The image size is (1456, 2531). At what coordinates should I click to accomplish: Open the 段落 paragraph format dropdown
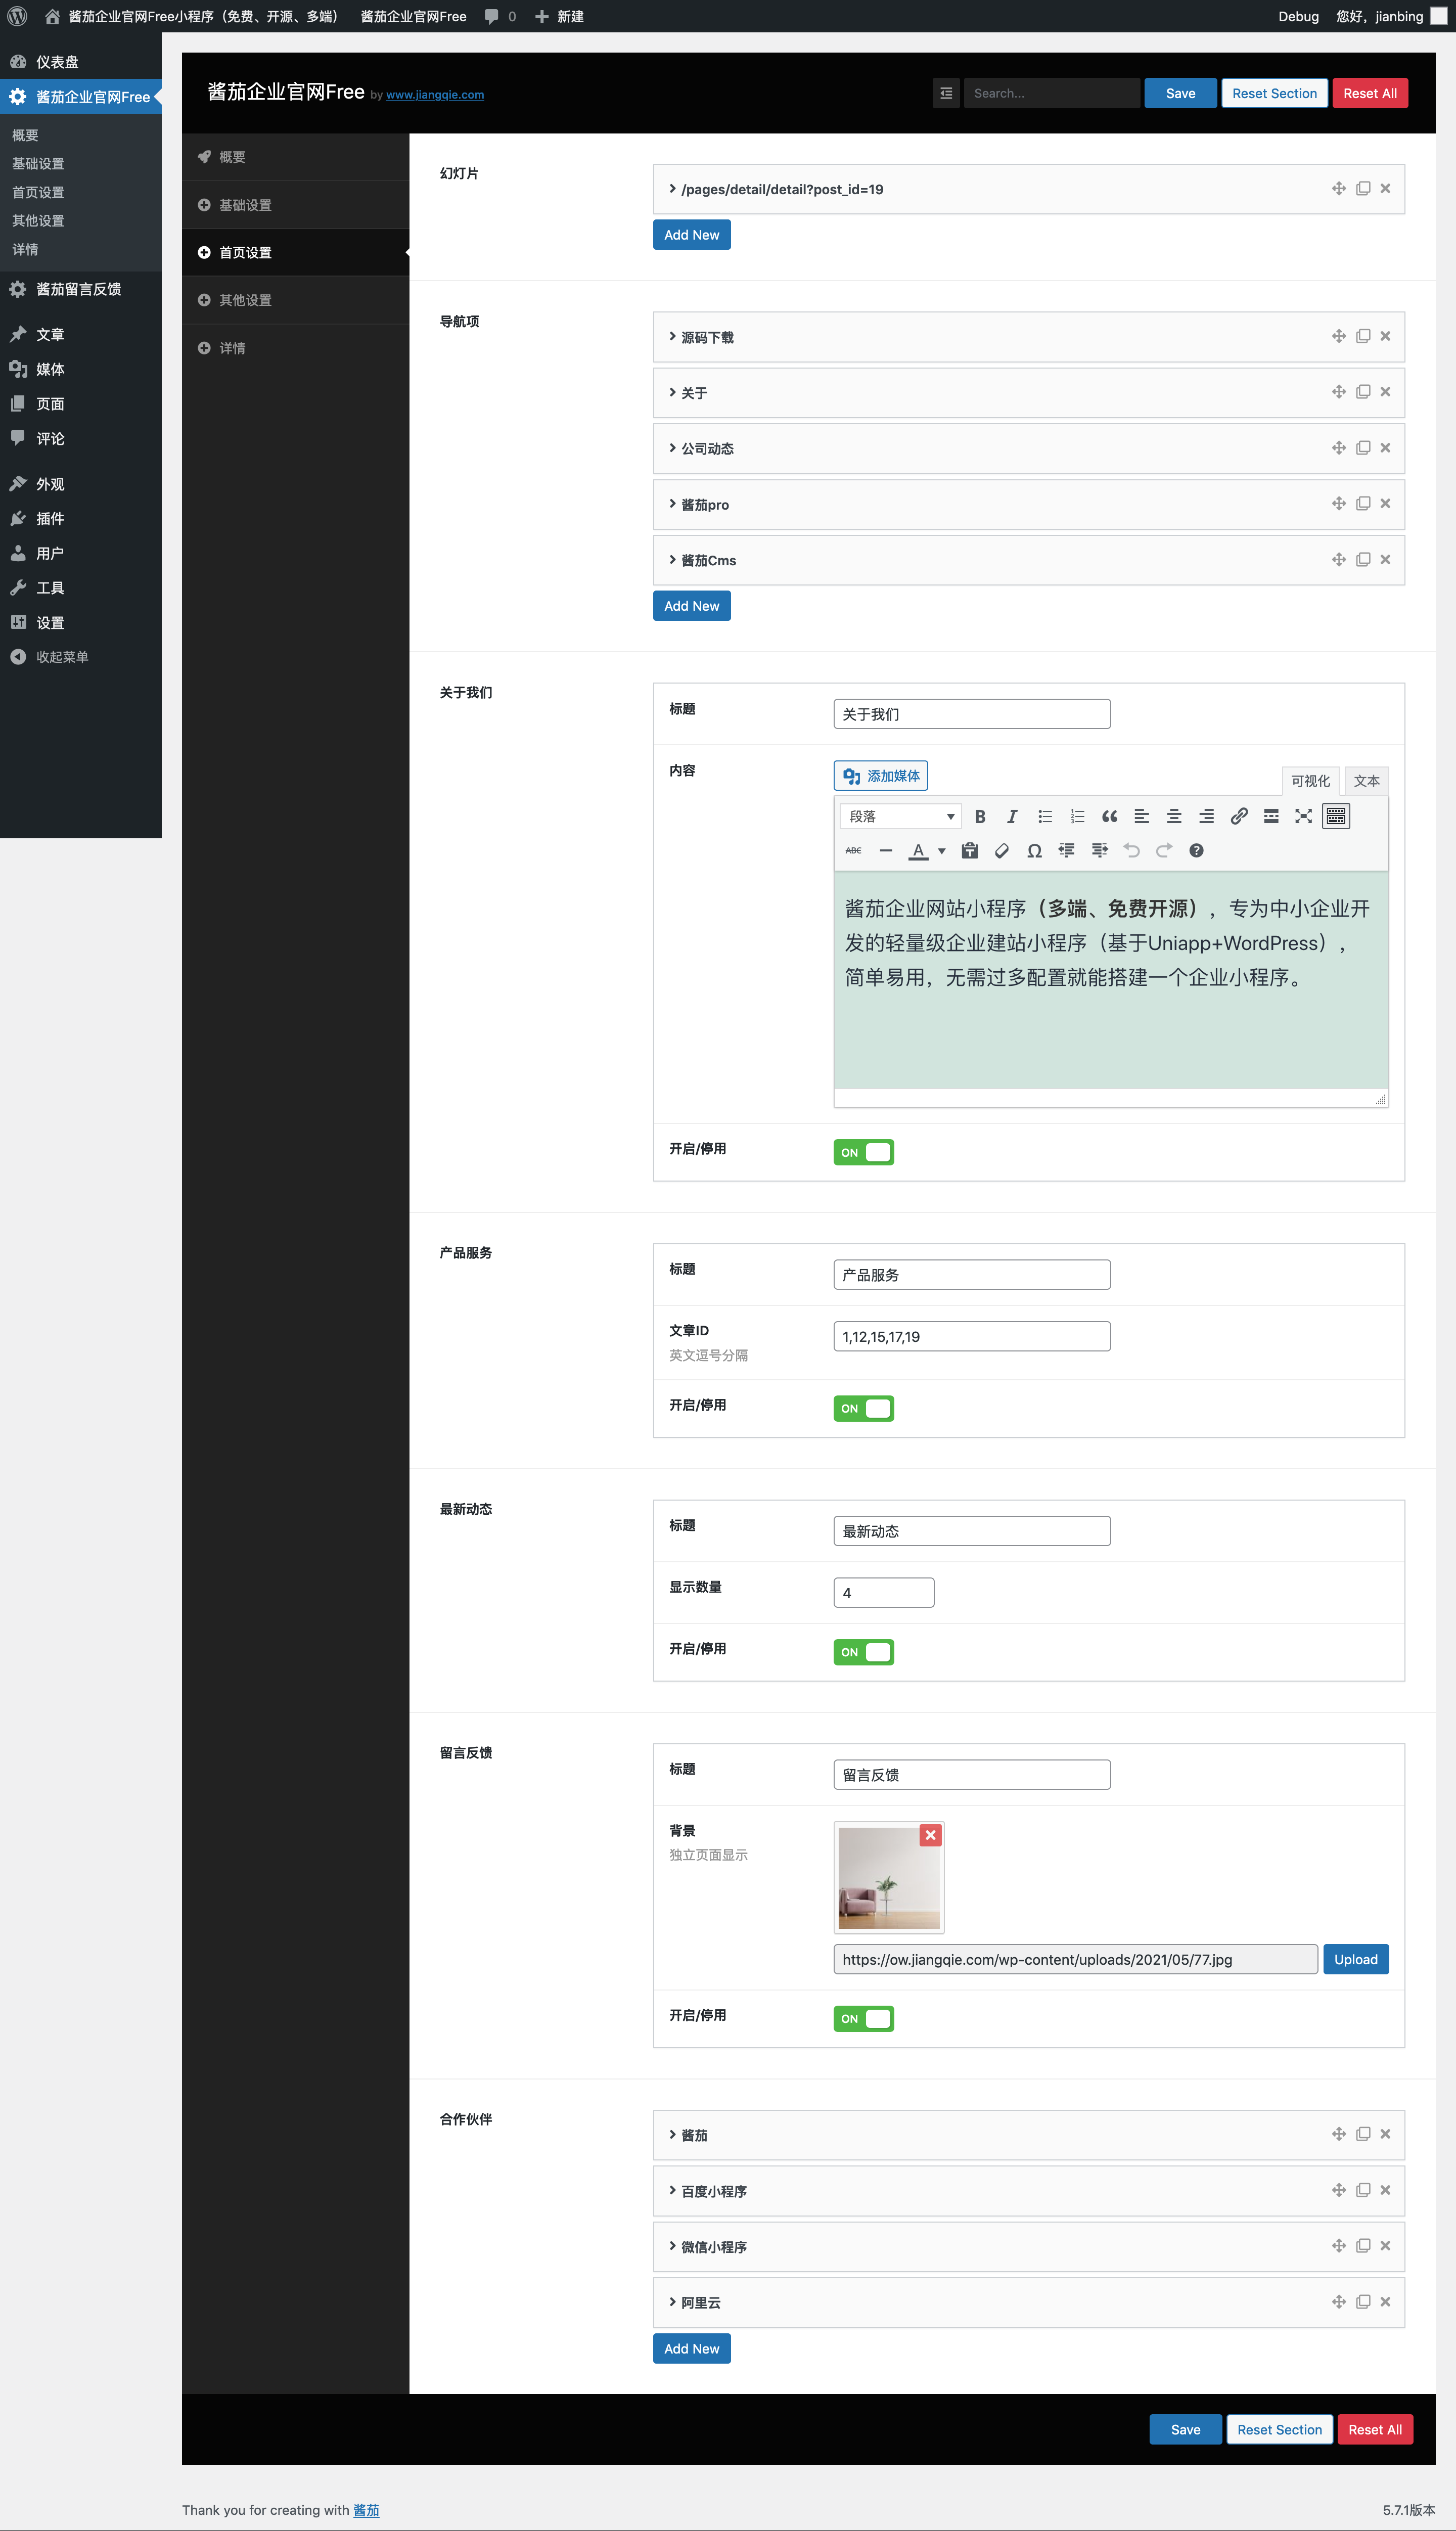coord(900,816)
